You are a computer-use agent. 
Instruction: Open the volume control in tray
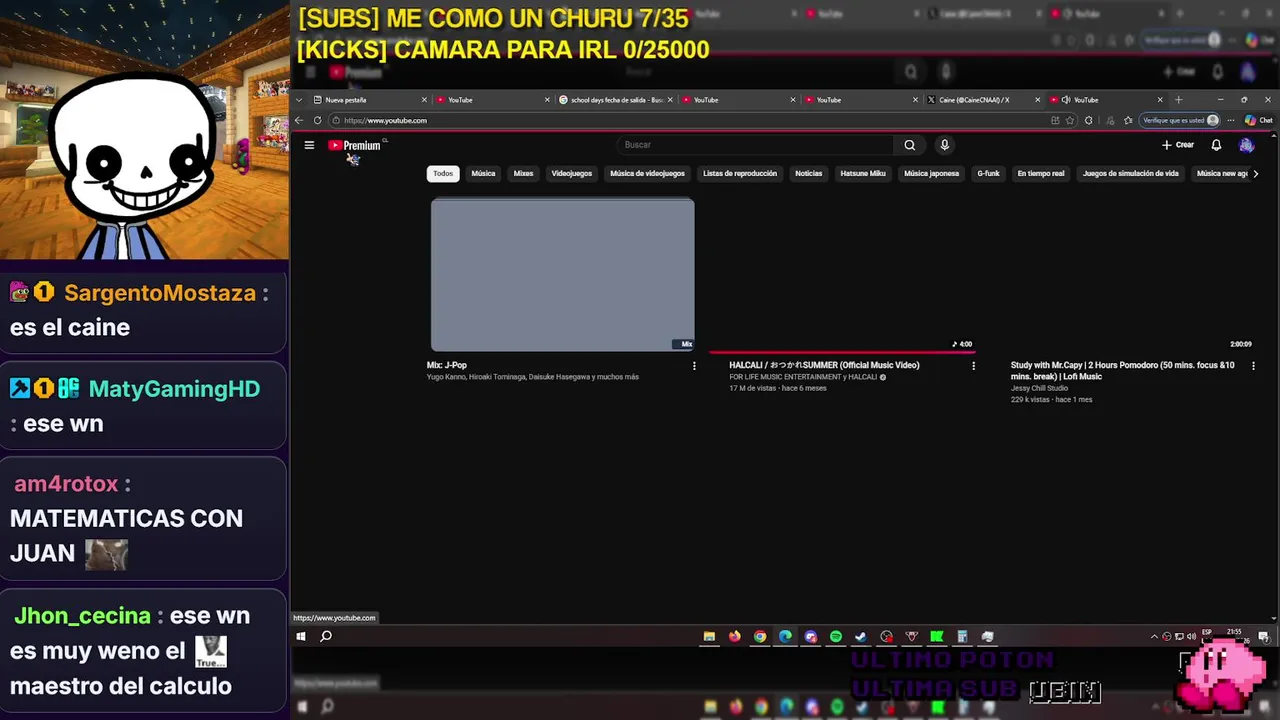(x=1191, y=636)
